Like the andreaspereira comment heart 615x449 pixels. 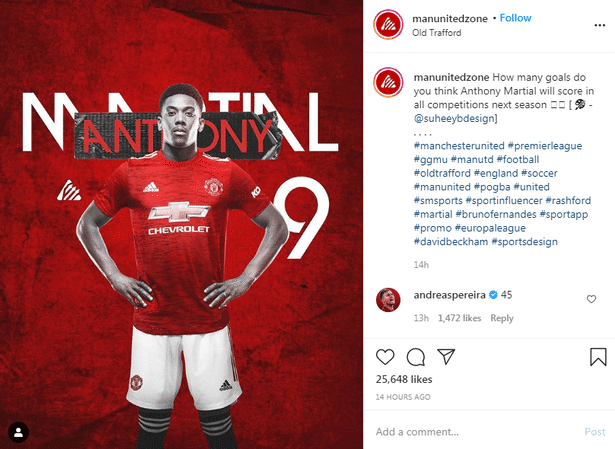coord(591,299)
